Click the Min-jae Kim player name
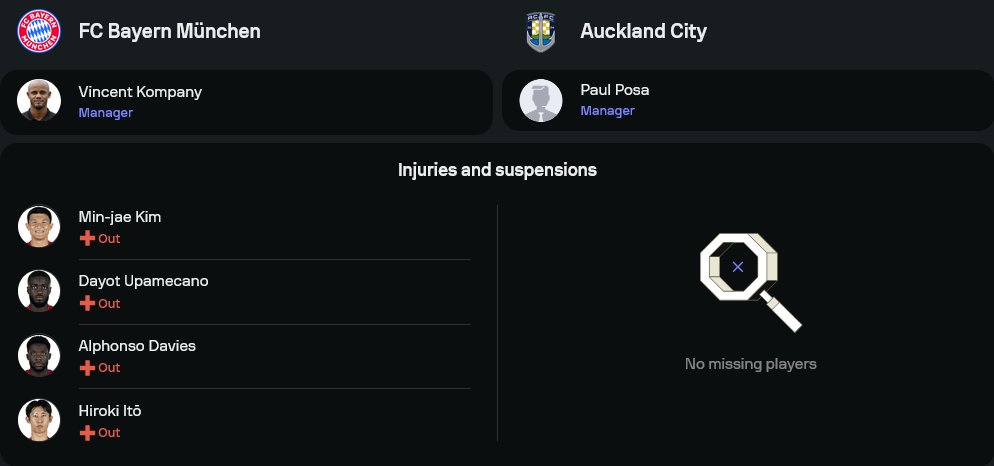Image resolution: width=994 pixels, height=466 pixels. click(120, 217)
